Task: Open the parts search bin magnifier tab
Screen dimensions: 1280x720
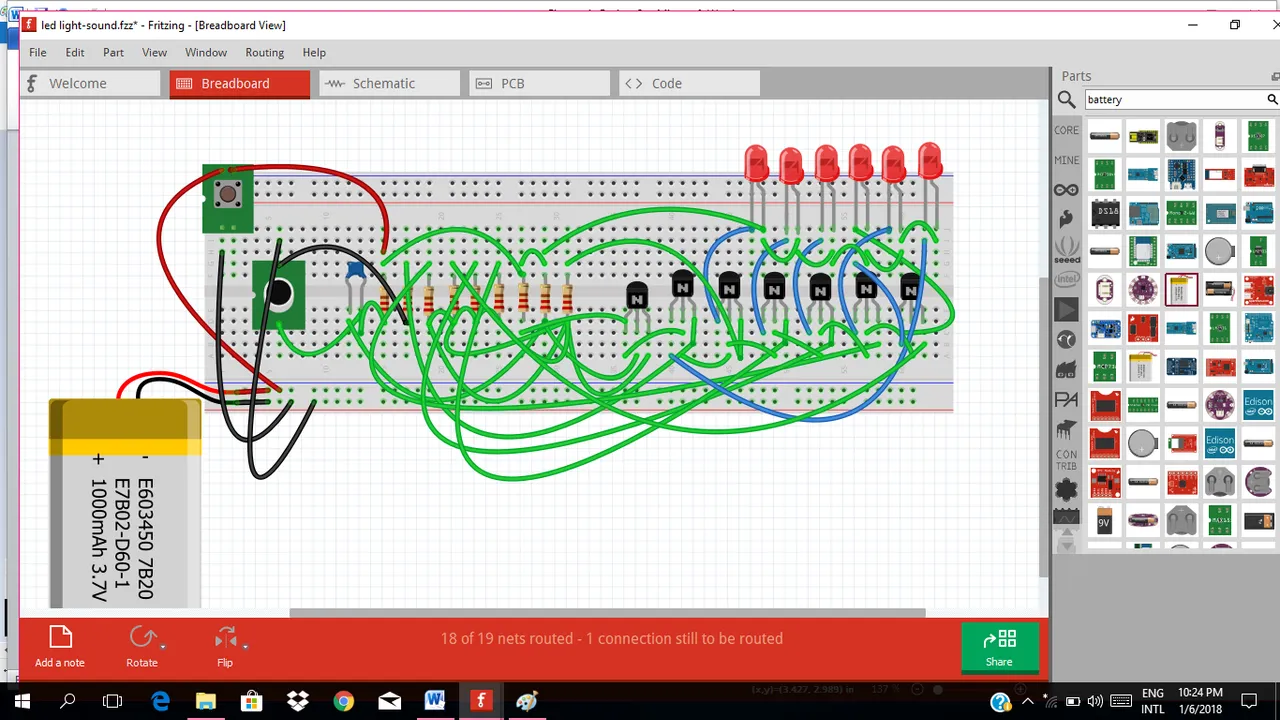Action: (x=1066, y=99)
